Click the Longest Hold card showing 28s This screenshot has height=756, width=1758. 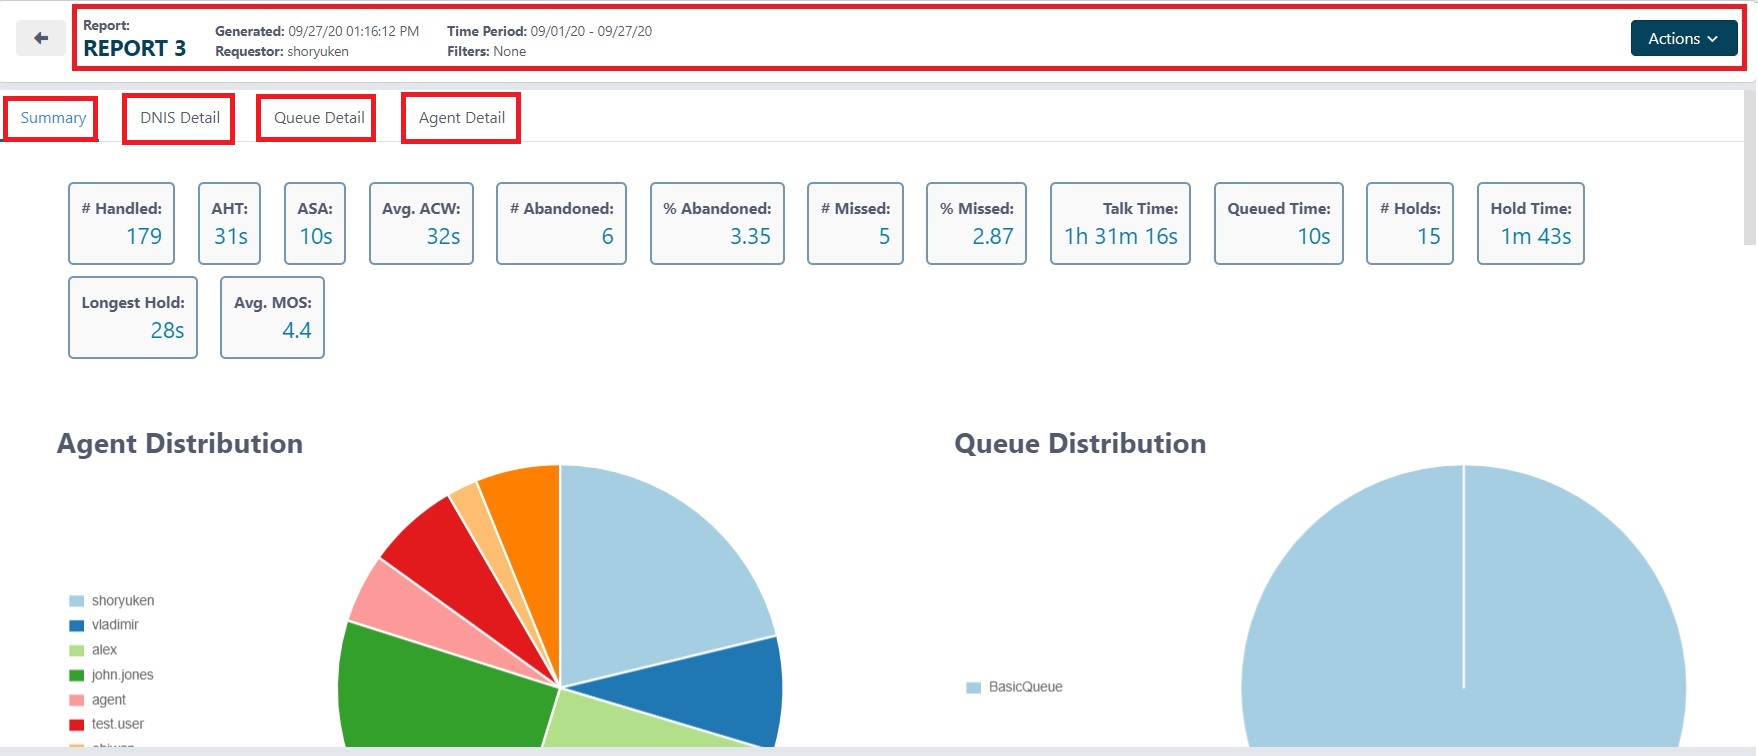click(x=133, y=317)
